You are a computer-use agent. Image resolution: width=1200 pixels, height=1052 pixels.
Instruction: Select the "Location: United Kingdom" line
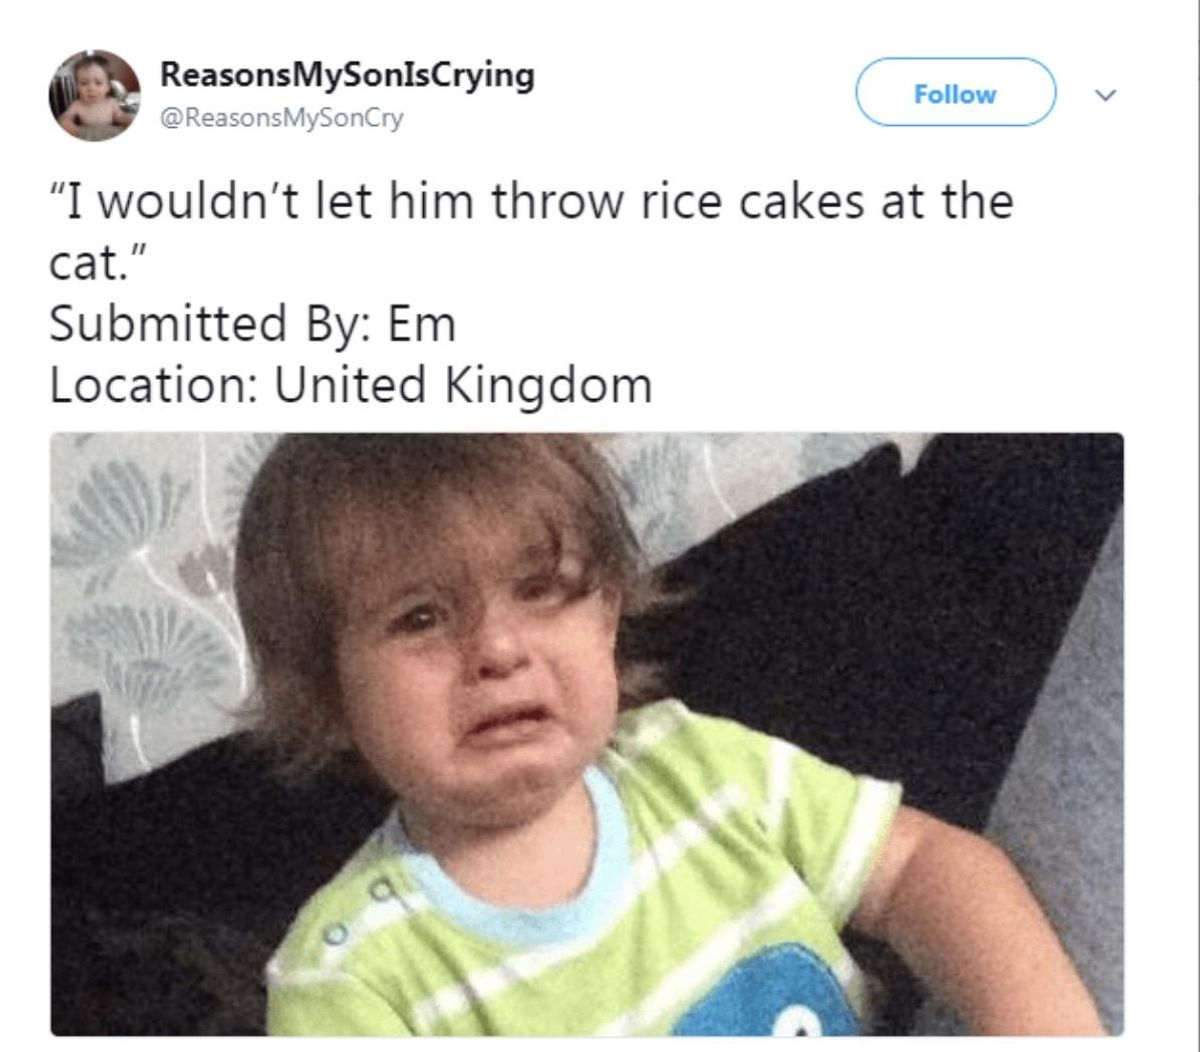pyautogui.click(x=350, y=384)
